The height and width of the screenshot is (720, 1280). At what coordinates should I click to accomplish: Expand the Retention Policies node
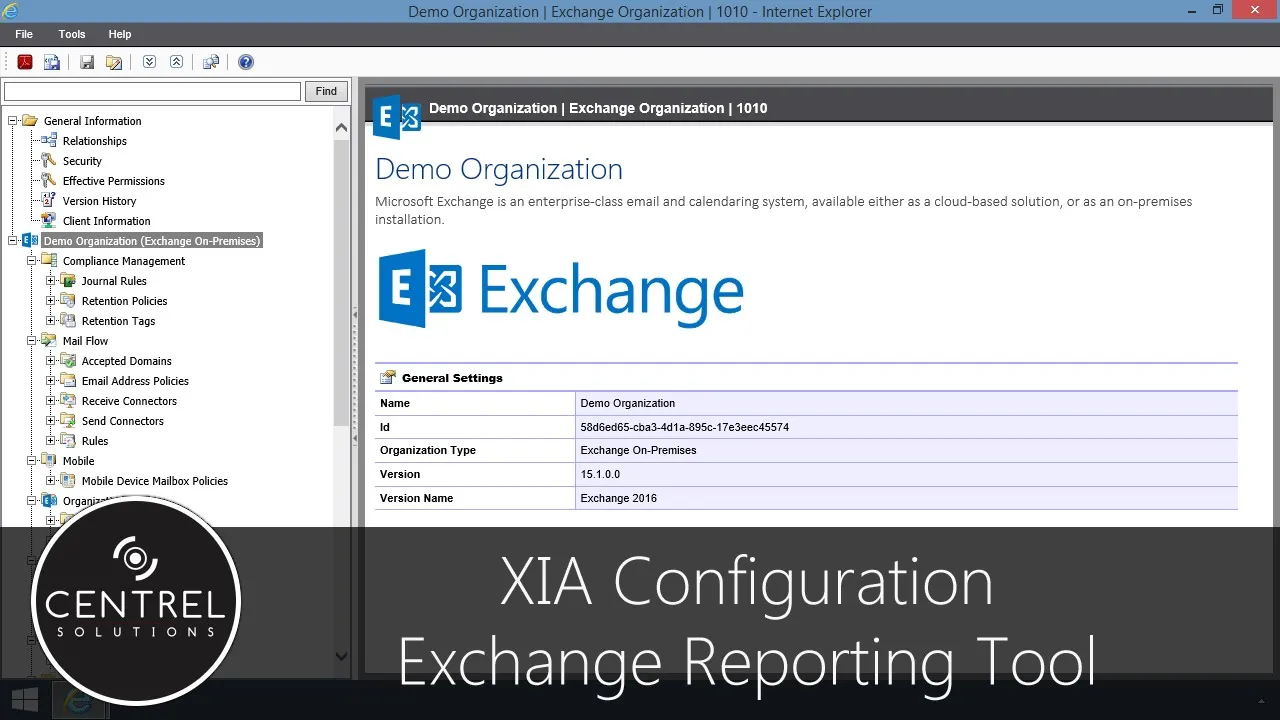51,301
